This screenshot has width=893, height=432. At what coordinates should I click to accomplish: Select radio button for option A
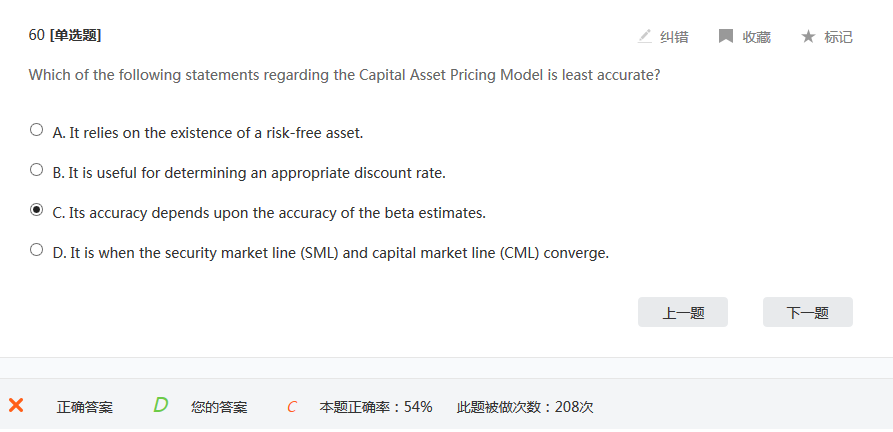pyautogui.click(x=37, y=130)
